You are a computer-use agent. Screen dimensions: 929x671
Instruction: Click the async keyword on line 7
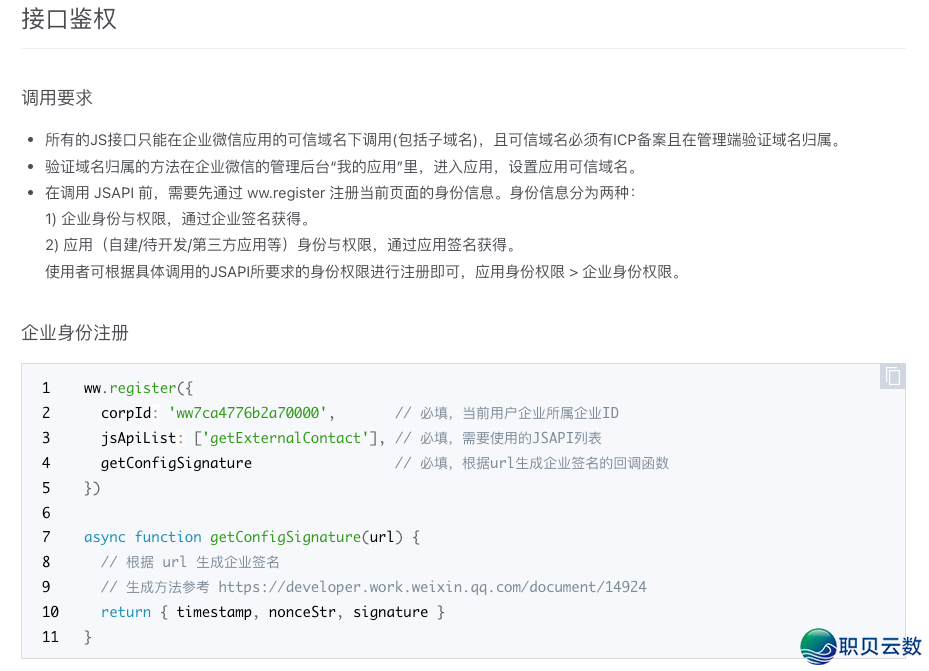coord(104,537)
